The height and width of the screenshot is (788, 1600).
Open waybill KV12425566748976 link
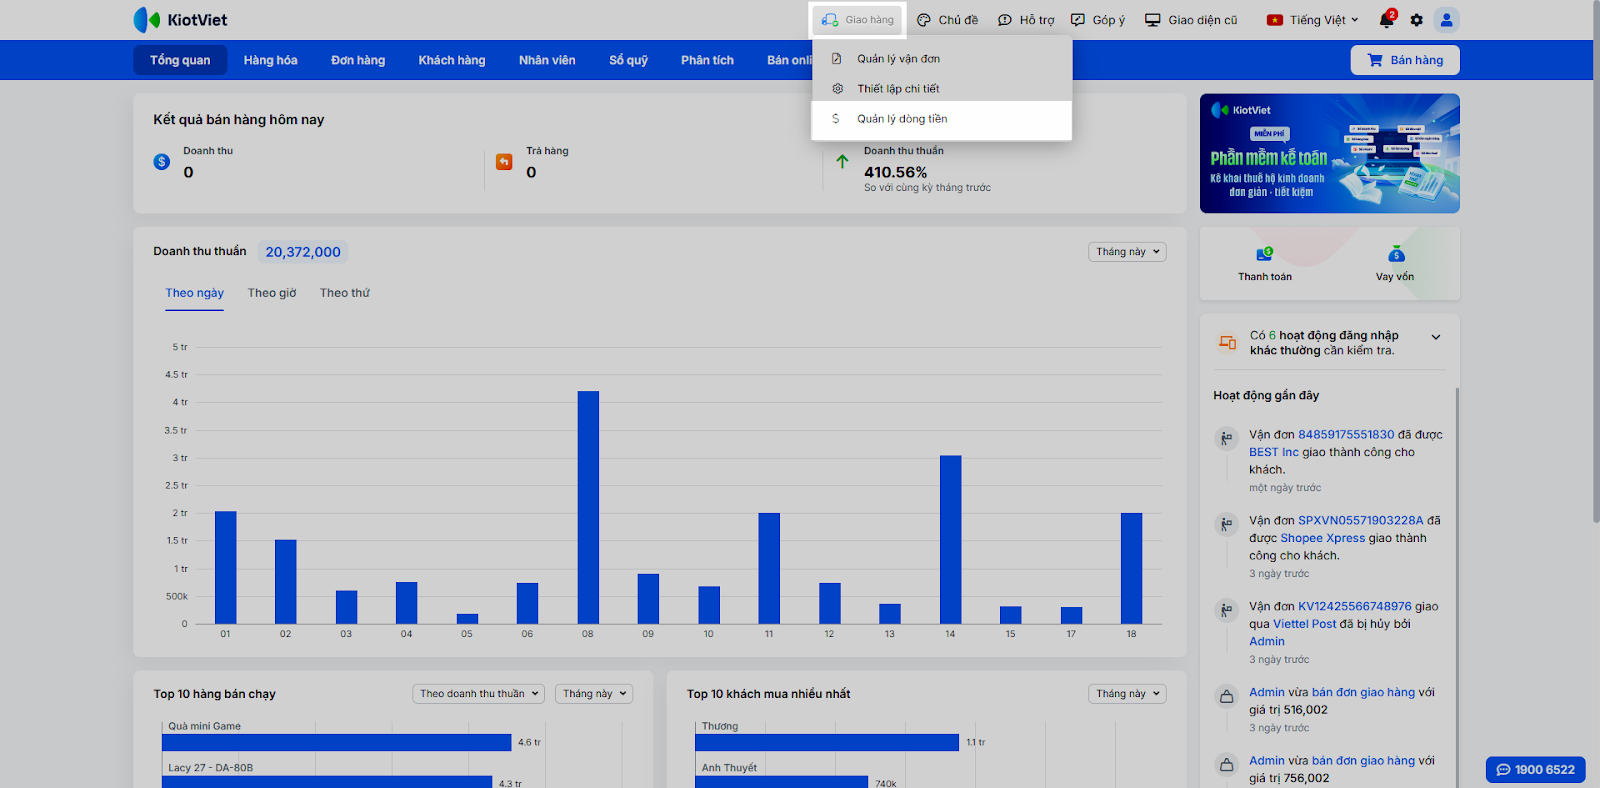tap(1355, 607)
